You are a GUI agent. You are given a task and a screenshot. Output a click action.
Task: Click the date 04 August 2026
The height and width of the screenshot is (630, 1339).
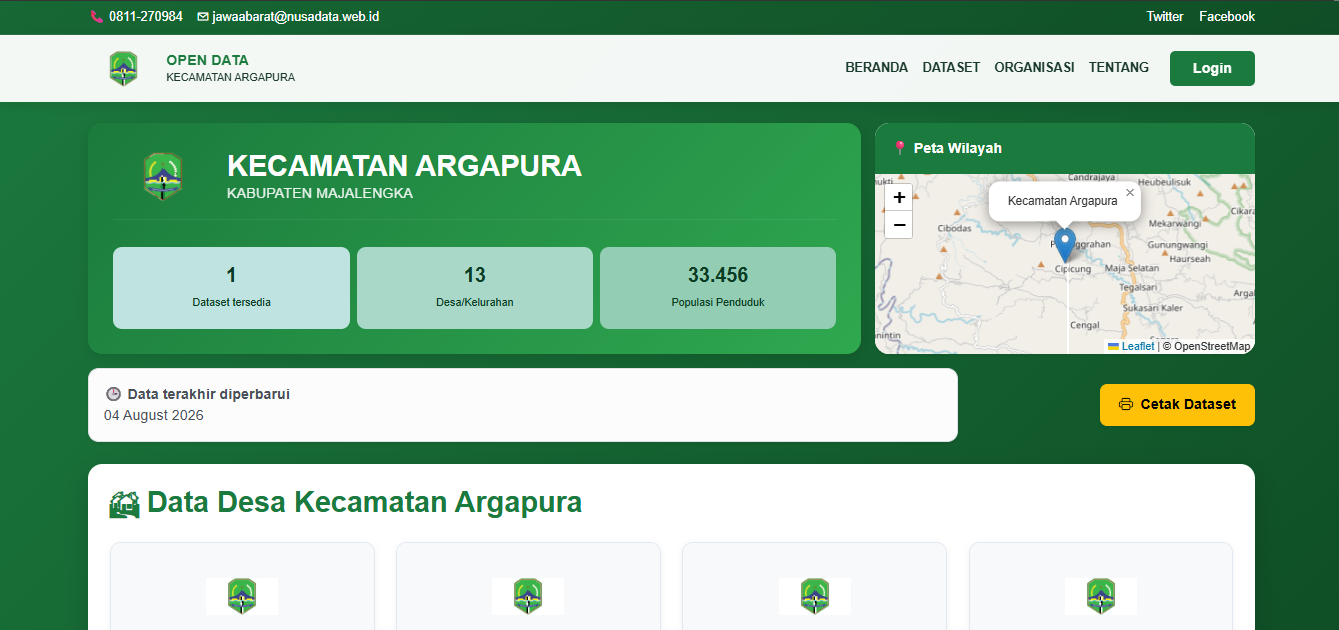(x=154, y=415)
